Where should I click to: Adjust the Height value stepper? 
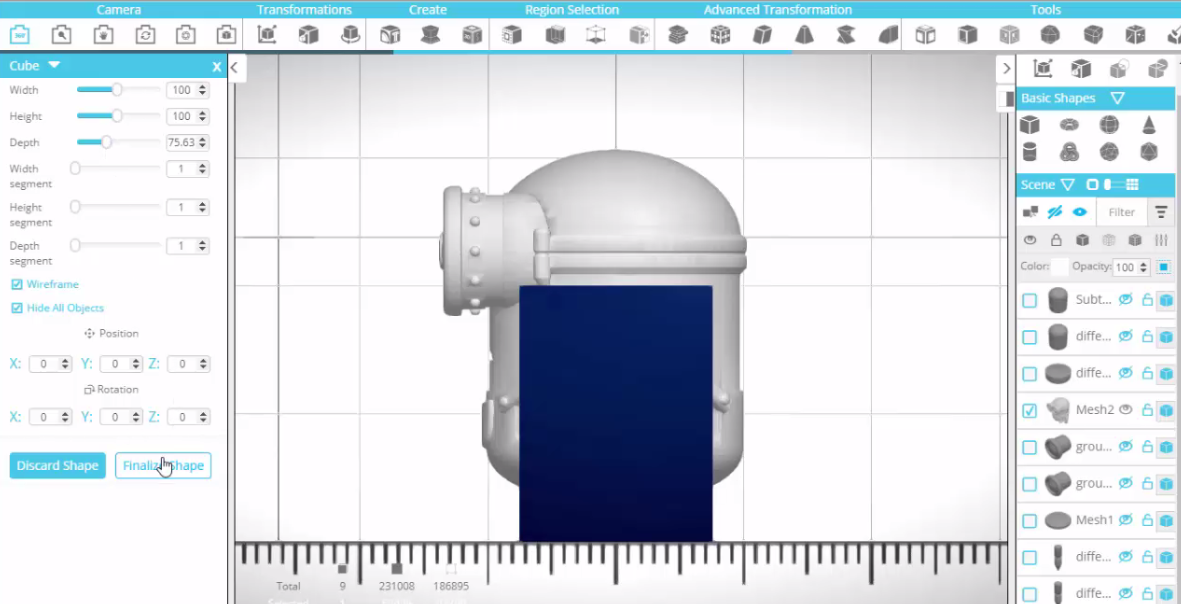point(202,116)
